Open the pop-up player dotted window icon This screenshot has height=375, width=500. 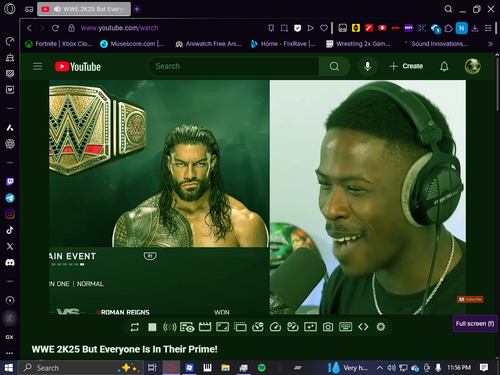pyautogui.click(x=240, y=327)
